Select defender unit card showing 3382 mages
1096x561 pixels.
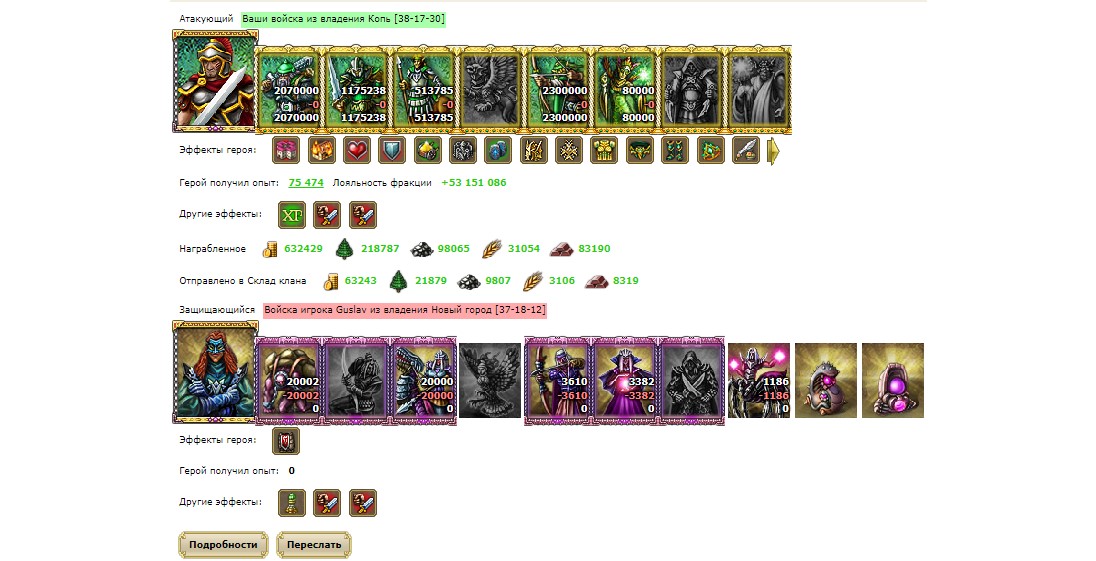tap(624, 381)
